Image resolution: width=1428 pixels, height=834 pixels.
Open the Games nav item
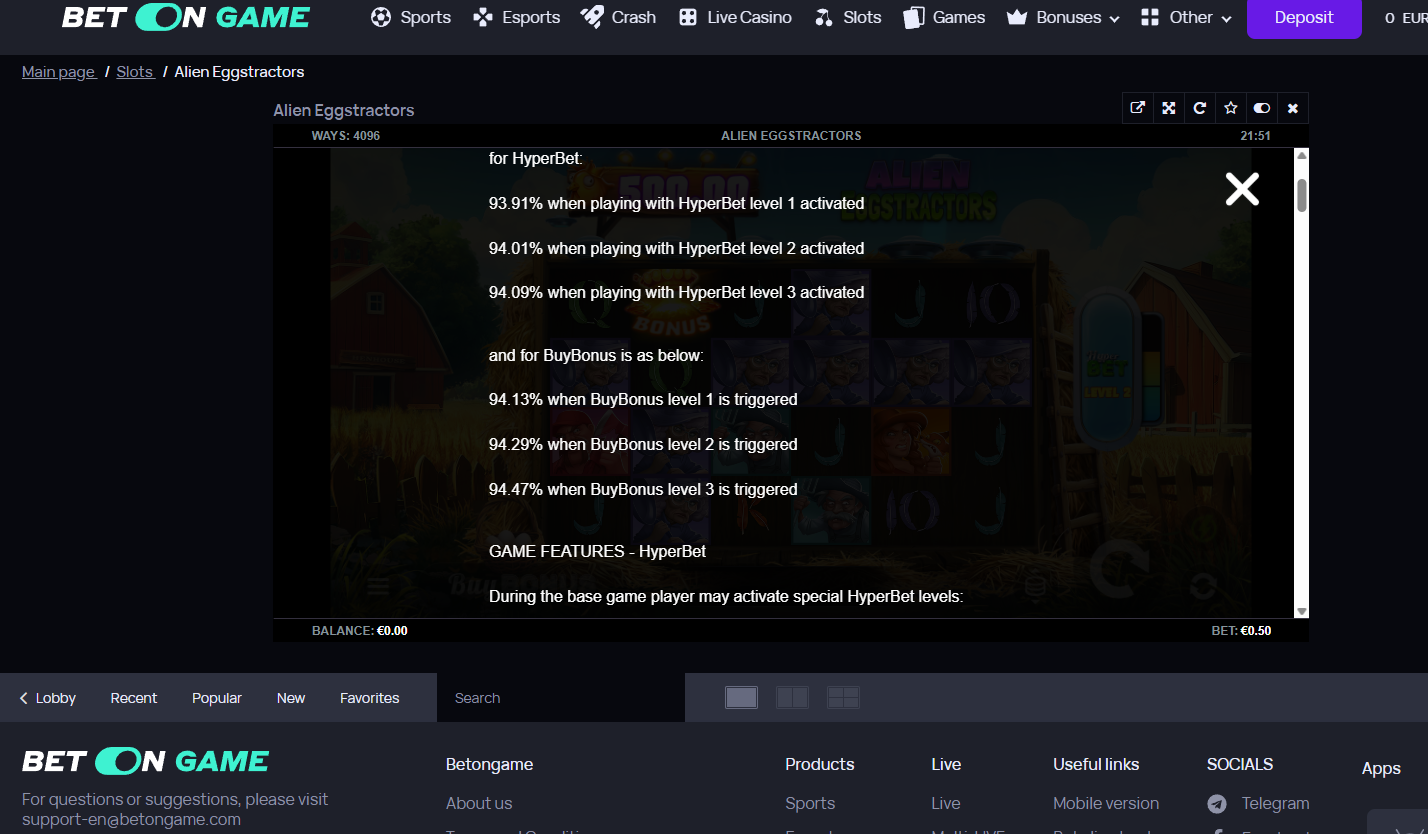[x=944, y=17]
